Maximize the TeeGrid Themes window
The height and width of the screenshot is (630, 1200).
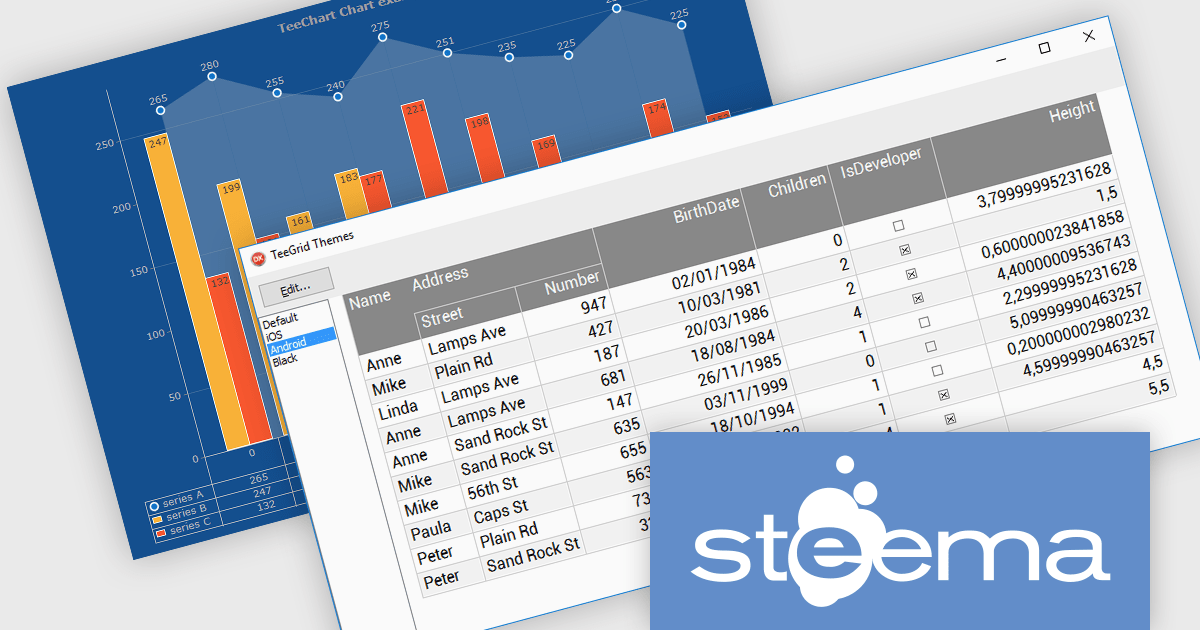1044,48
